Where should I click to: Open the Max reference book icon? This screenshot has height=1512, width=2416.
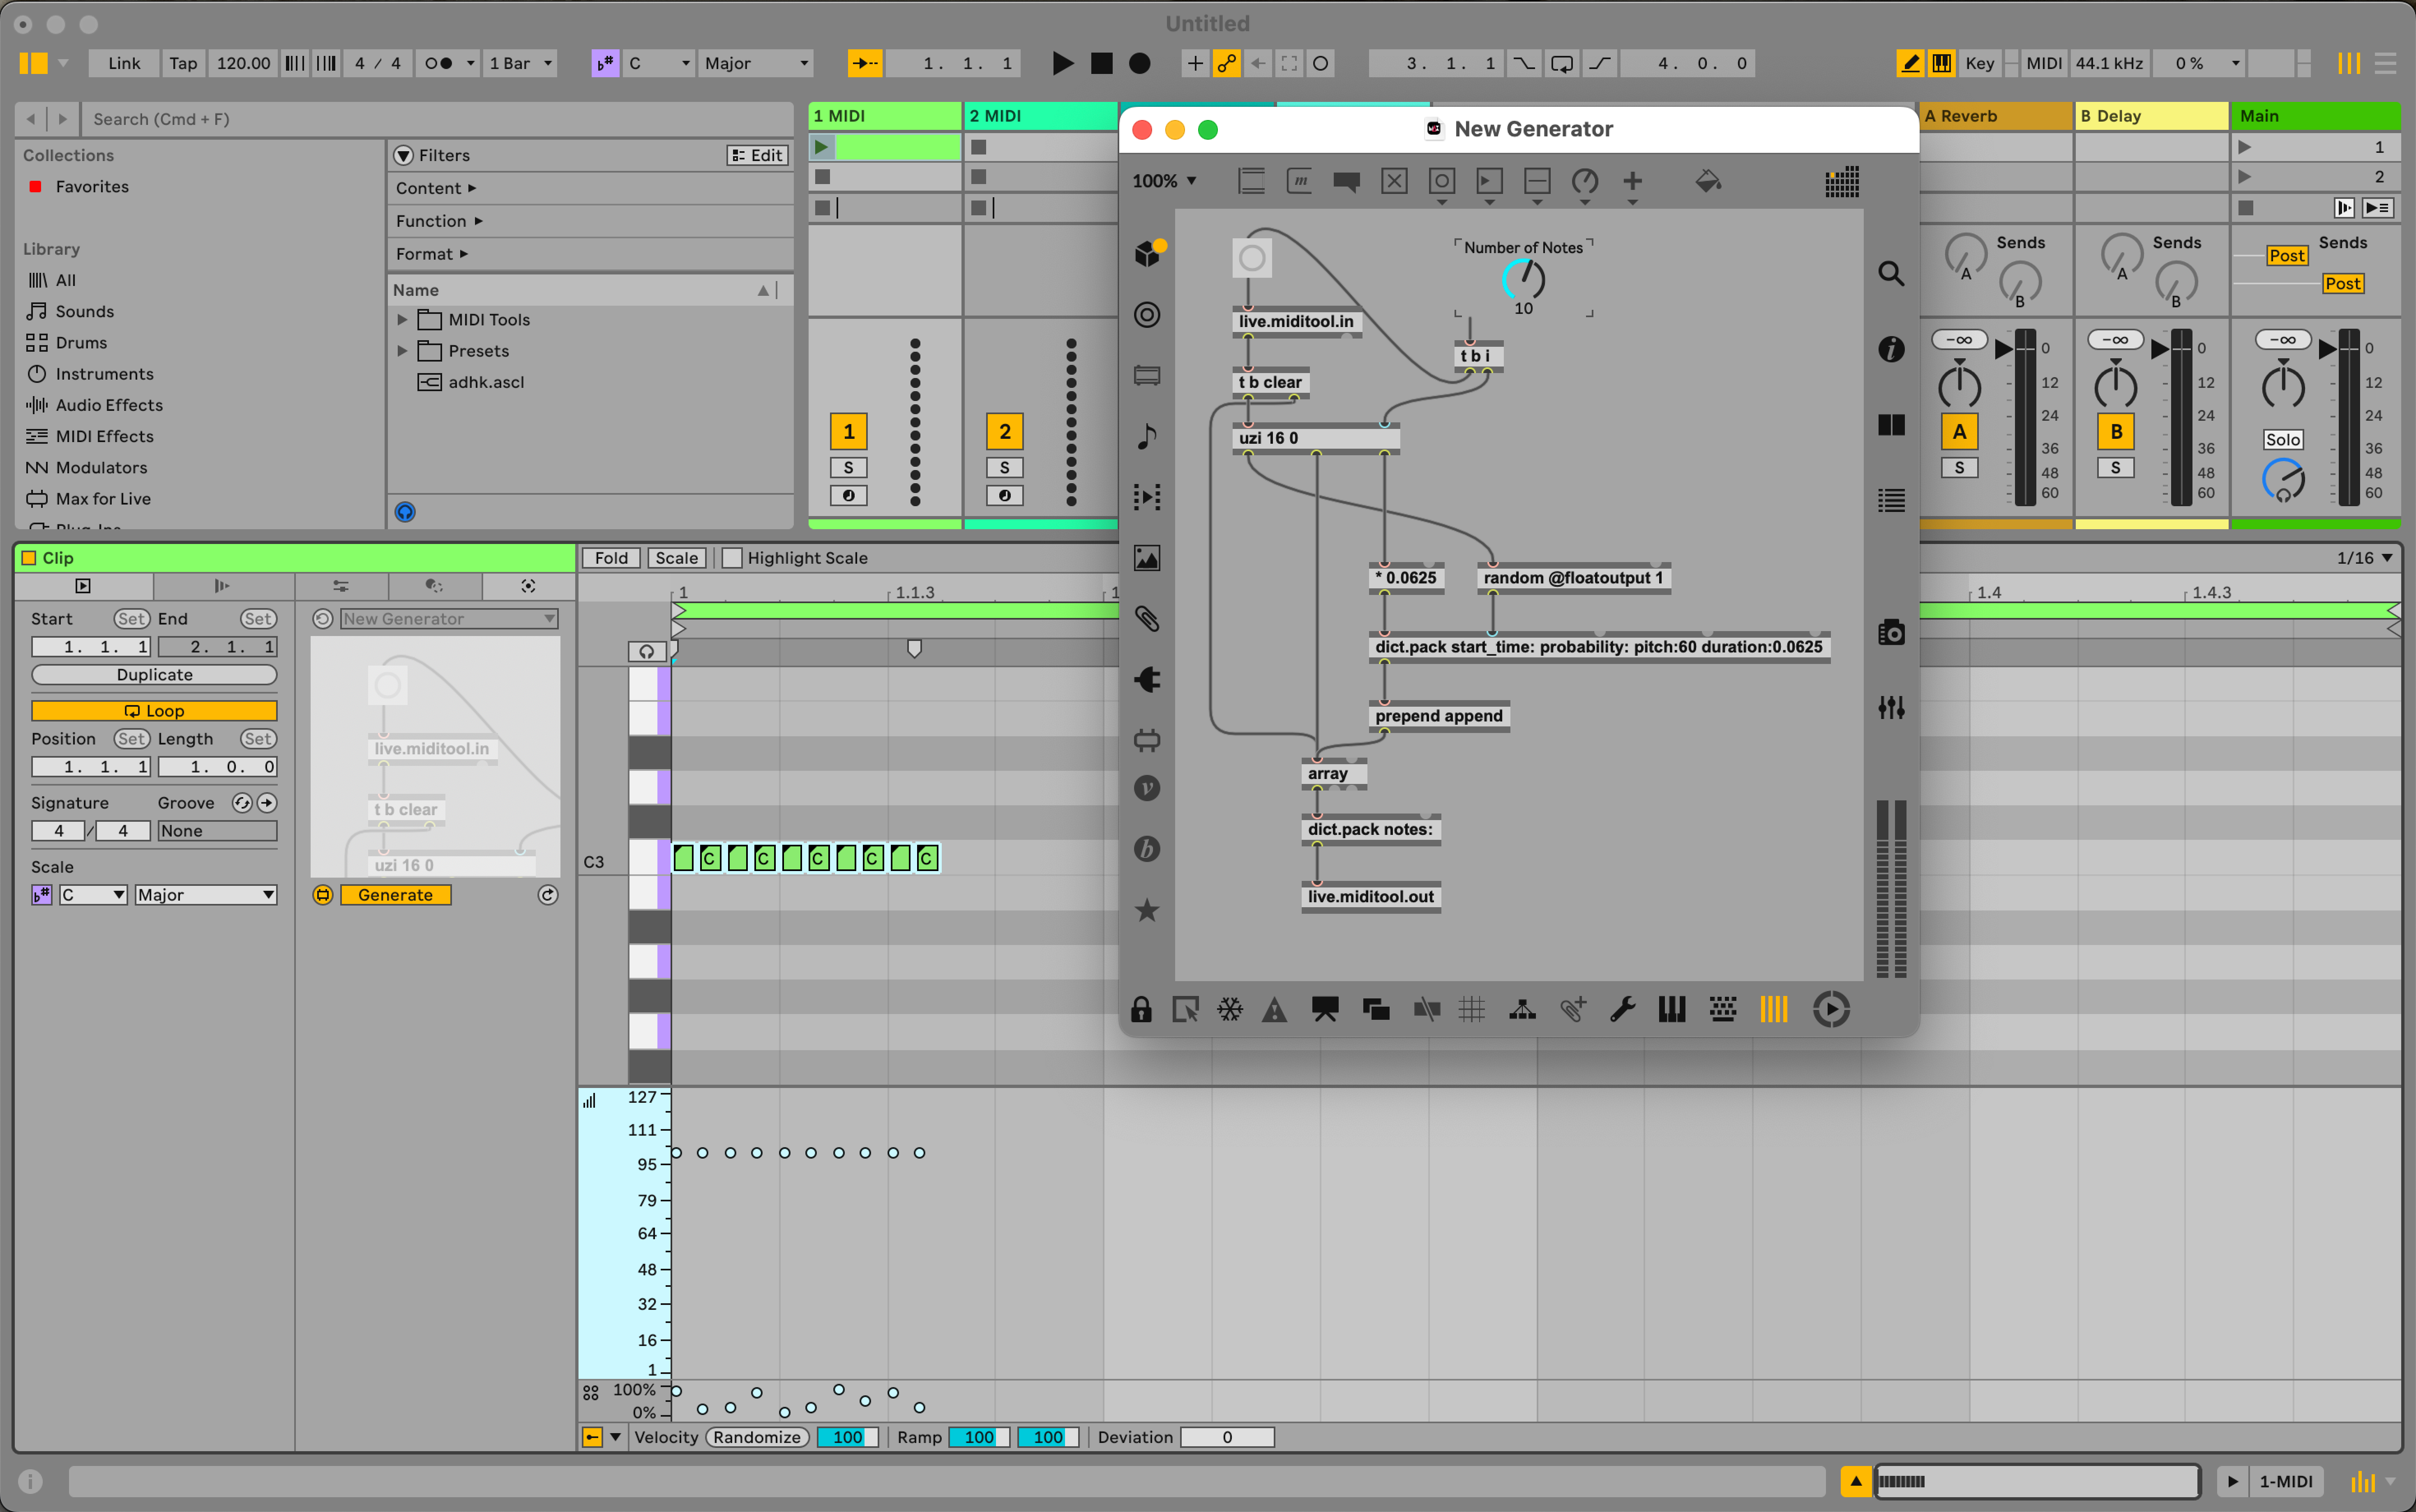[1890, 425]
